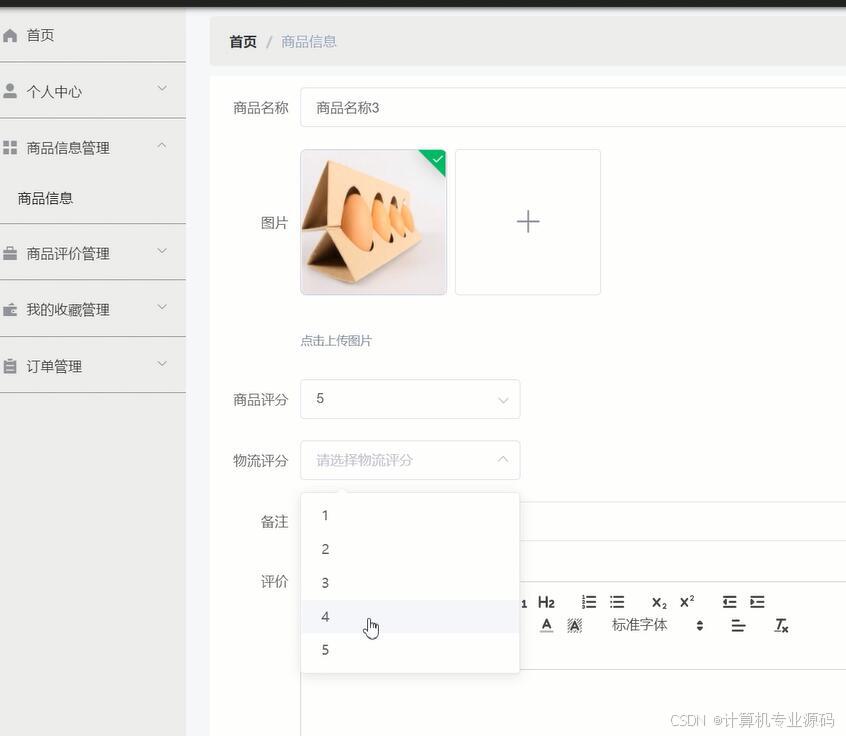Open text alignment options
Viewport: 846px width, 736px height.
[x=738, y=625]
